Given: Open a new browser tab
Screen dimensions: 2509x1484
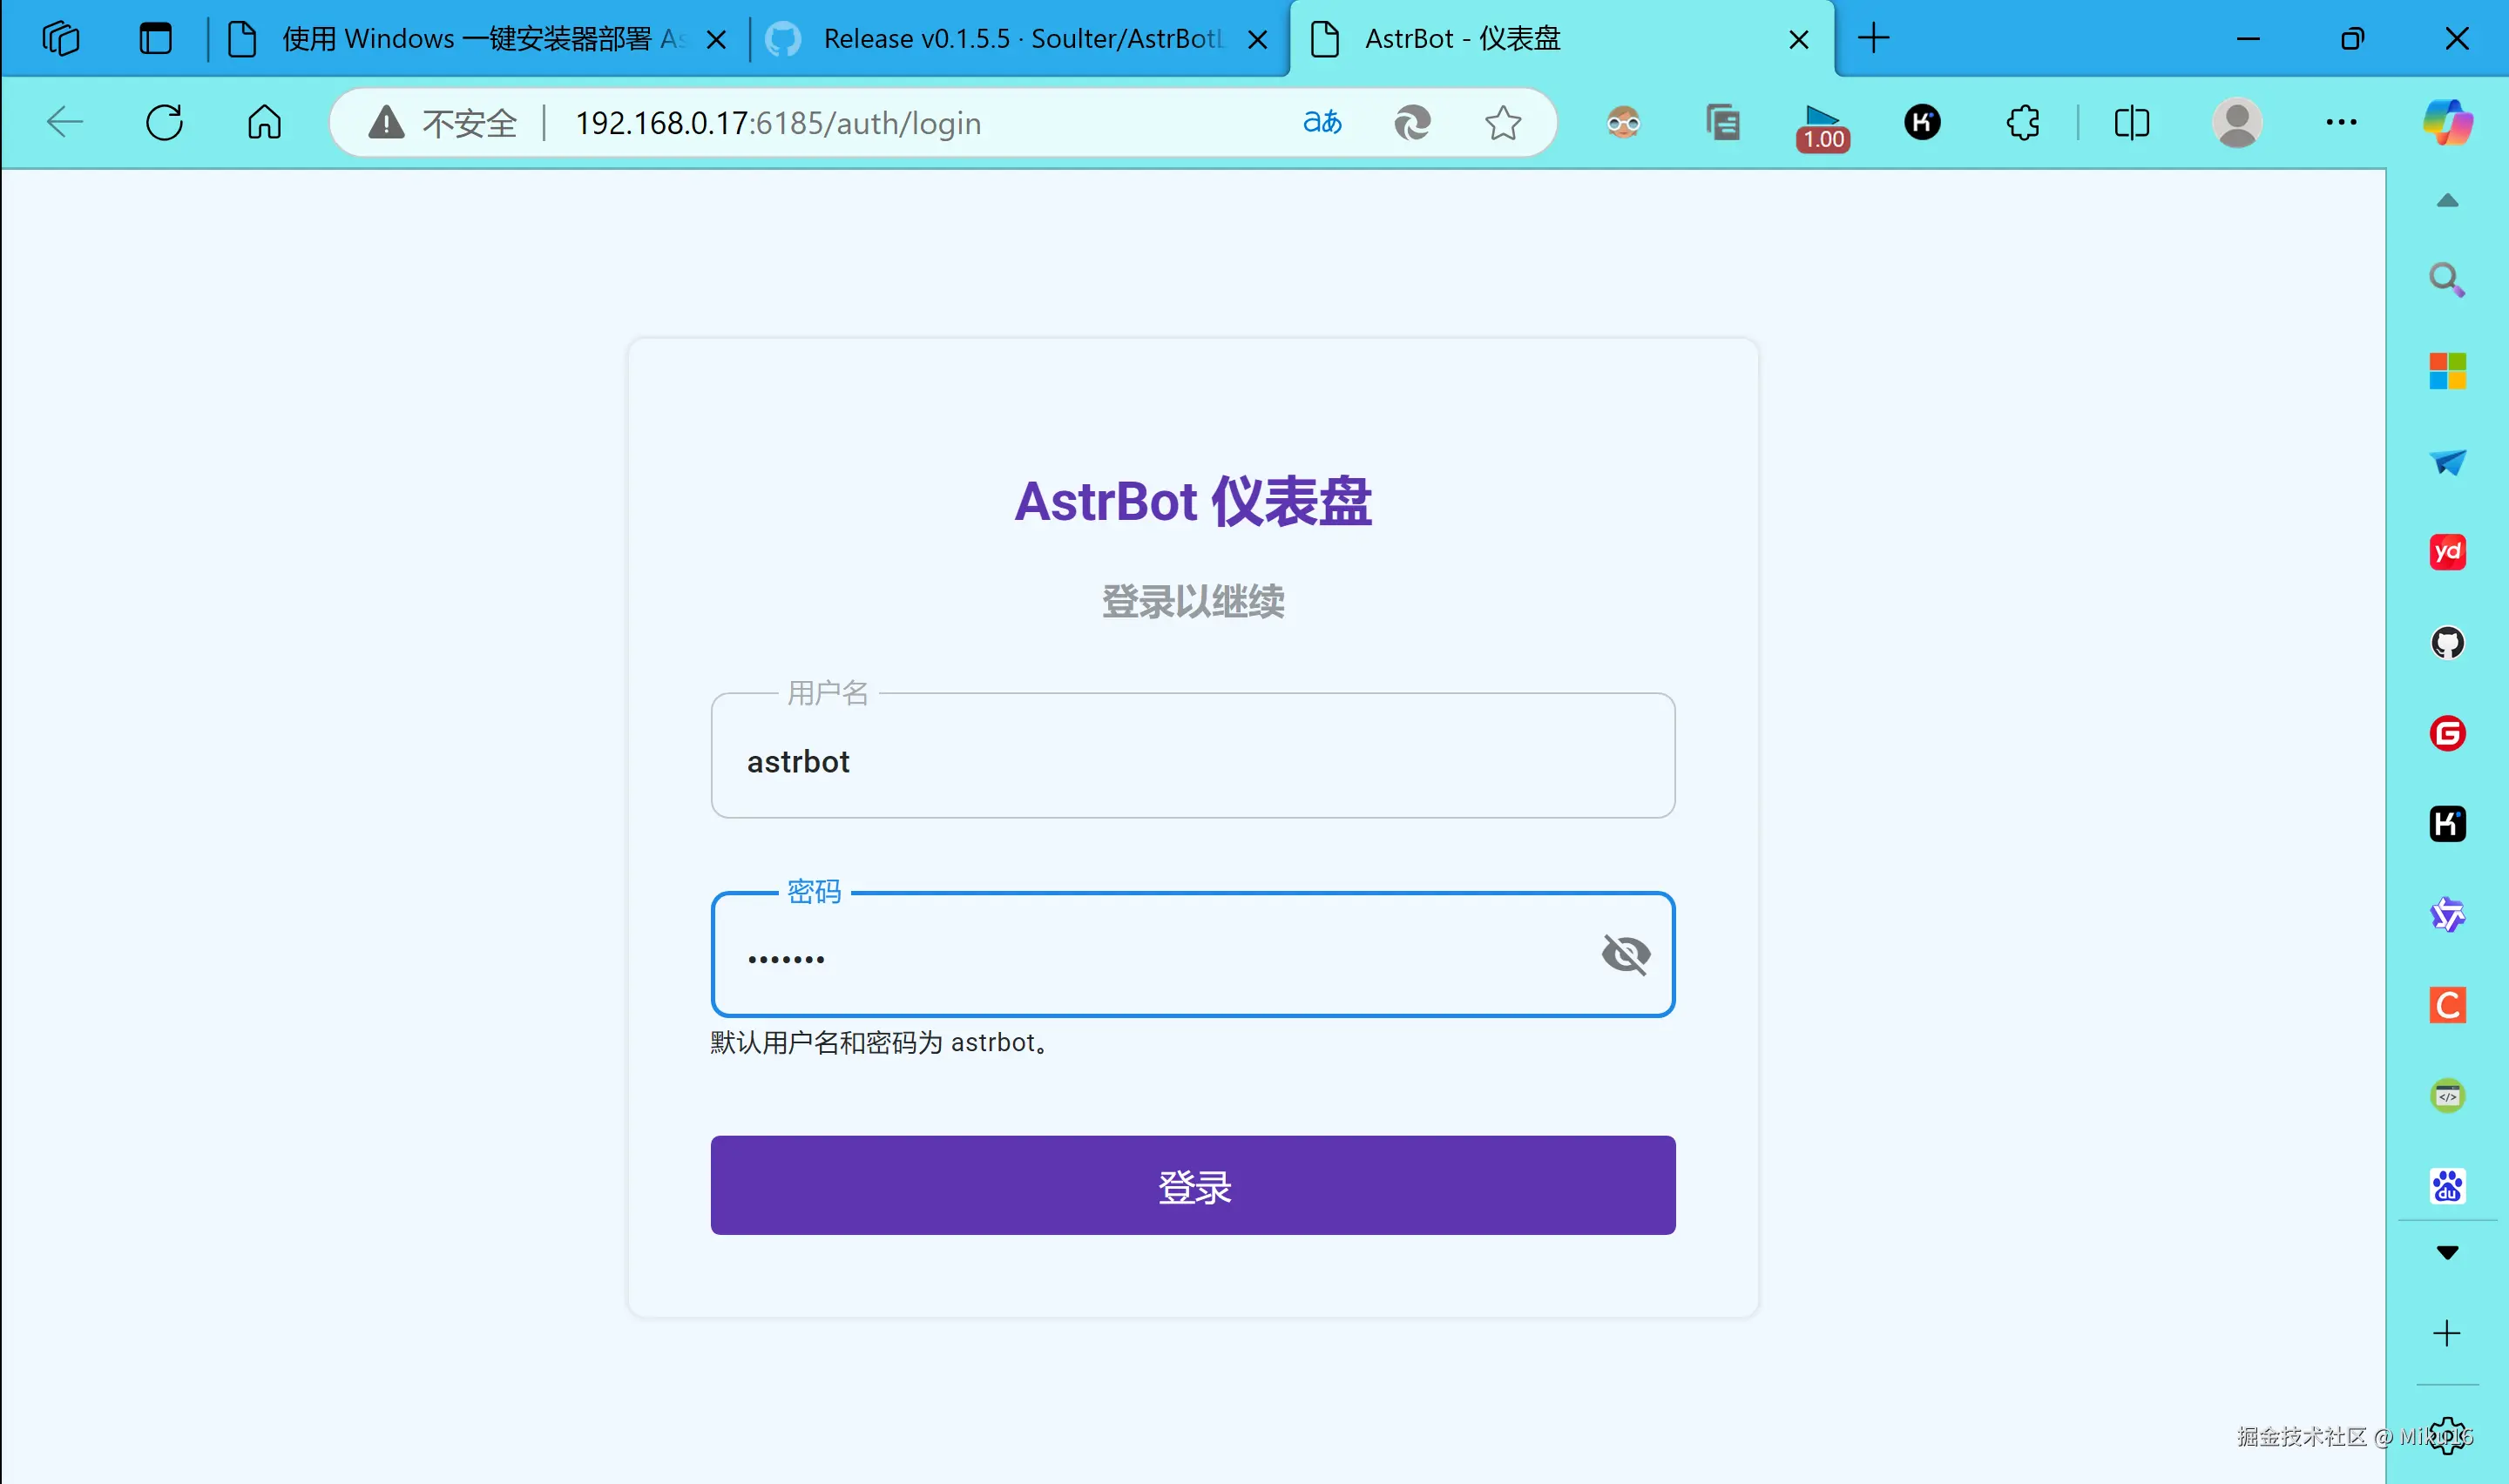Looking at the screenshot, I should (1873, 39).
